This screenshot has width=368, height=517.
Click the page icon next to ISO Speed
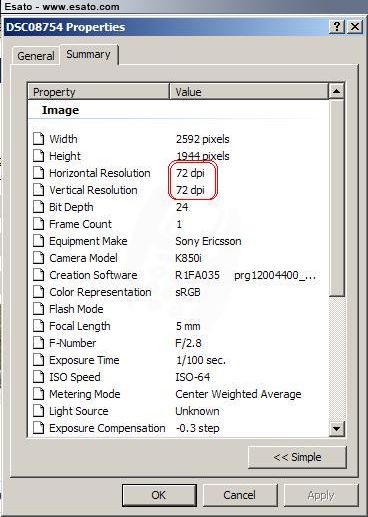(x=39, y=377)
